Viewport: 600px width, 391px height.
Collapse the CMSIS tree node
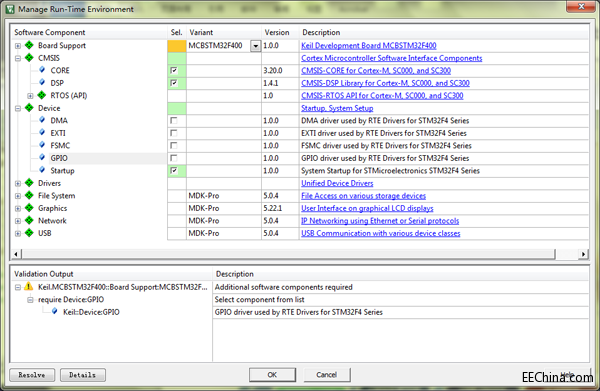(x=18, y=58)
